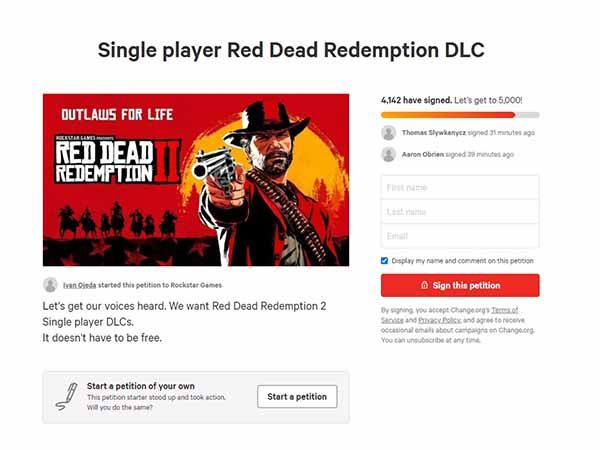Sign this petition with the red button

tap(460, 285)
